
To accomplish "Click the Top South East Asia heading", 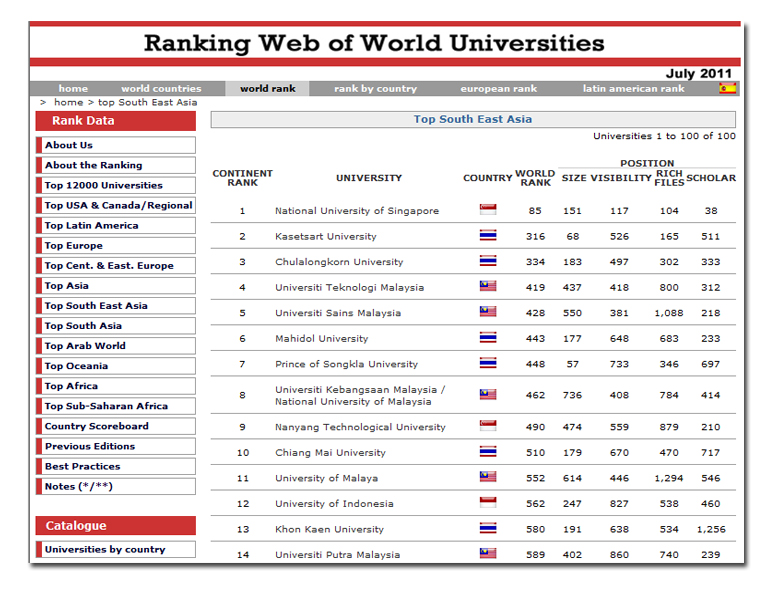I will [x=473, y=119].
